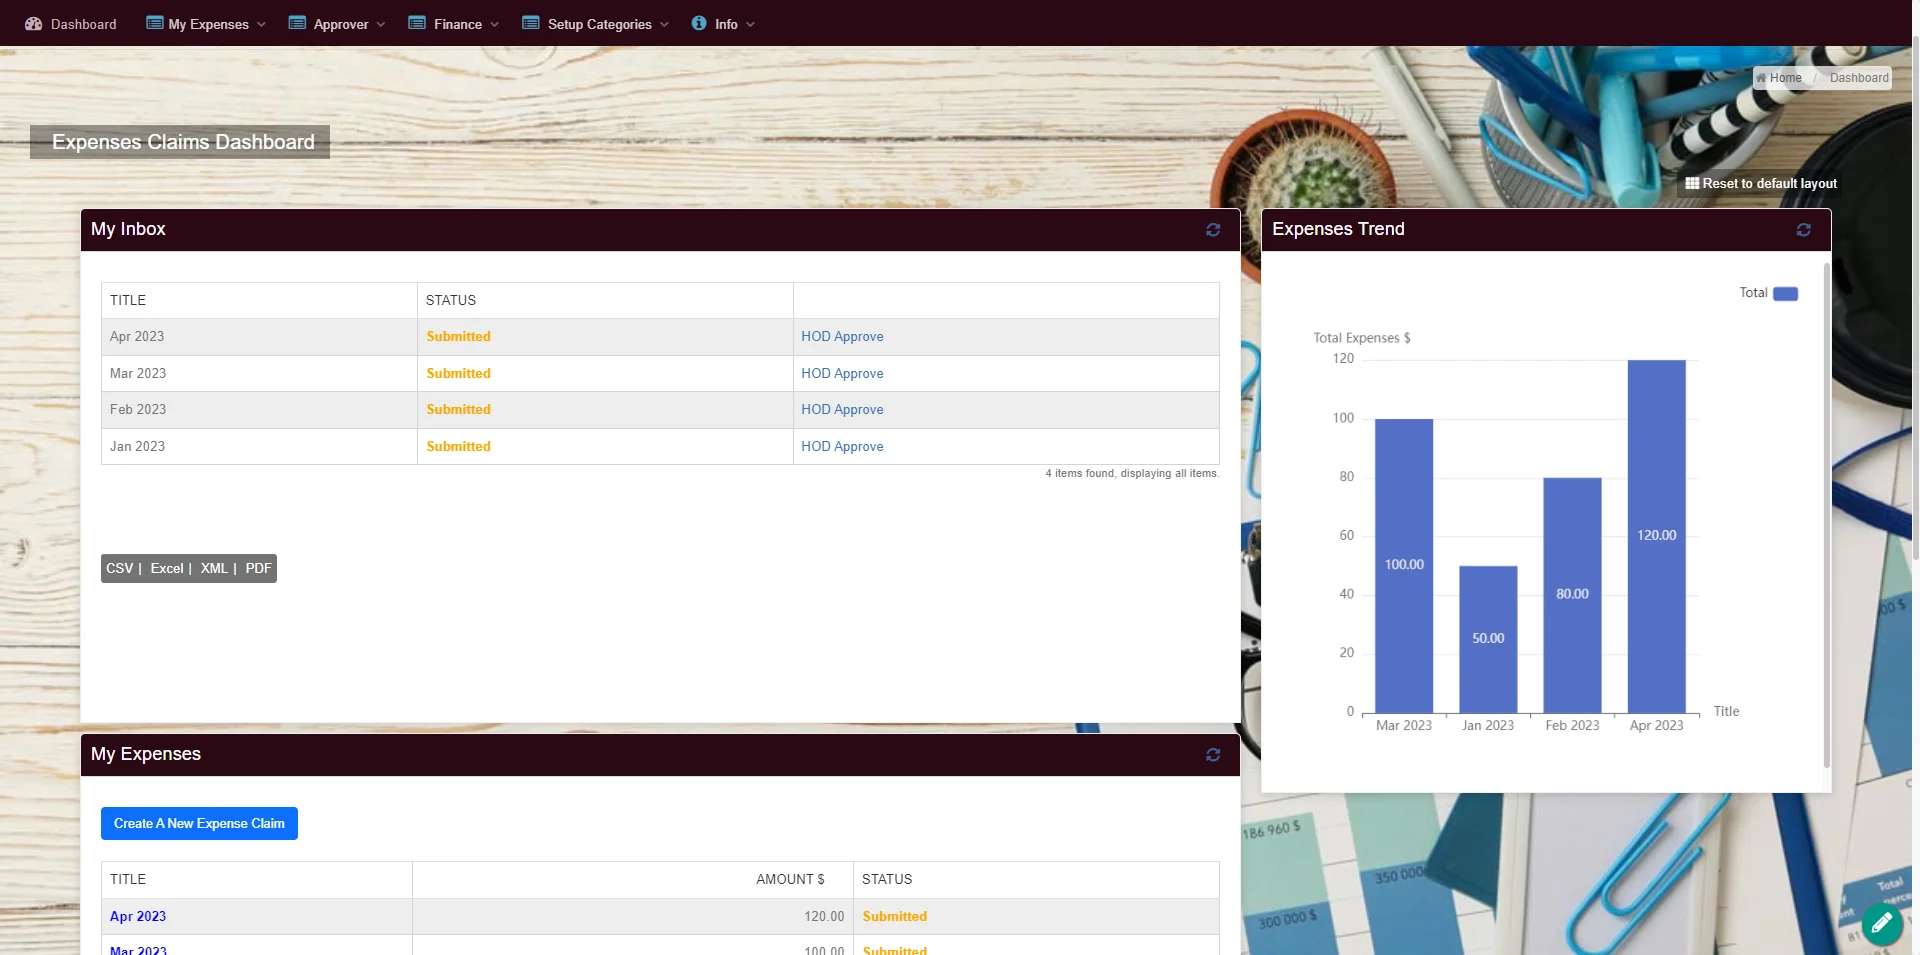Click the Mar 2023 bar showing 100.00
Screen dimensions: 1920x955
click(x=1404, y=566)
